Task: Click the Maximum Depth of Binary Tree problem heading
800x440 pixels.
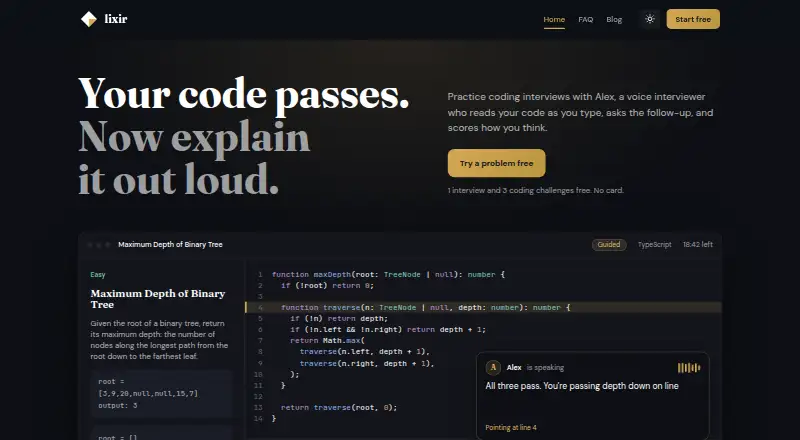Action: pos(158,299)
